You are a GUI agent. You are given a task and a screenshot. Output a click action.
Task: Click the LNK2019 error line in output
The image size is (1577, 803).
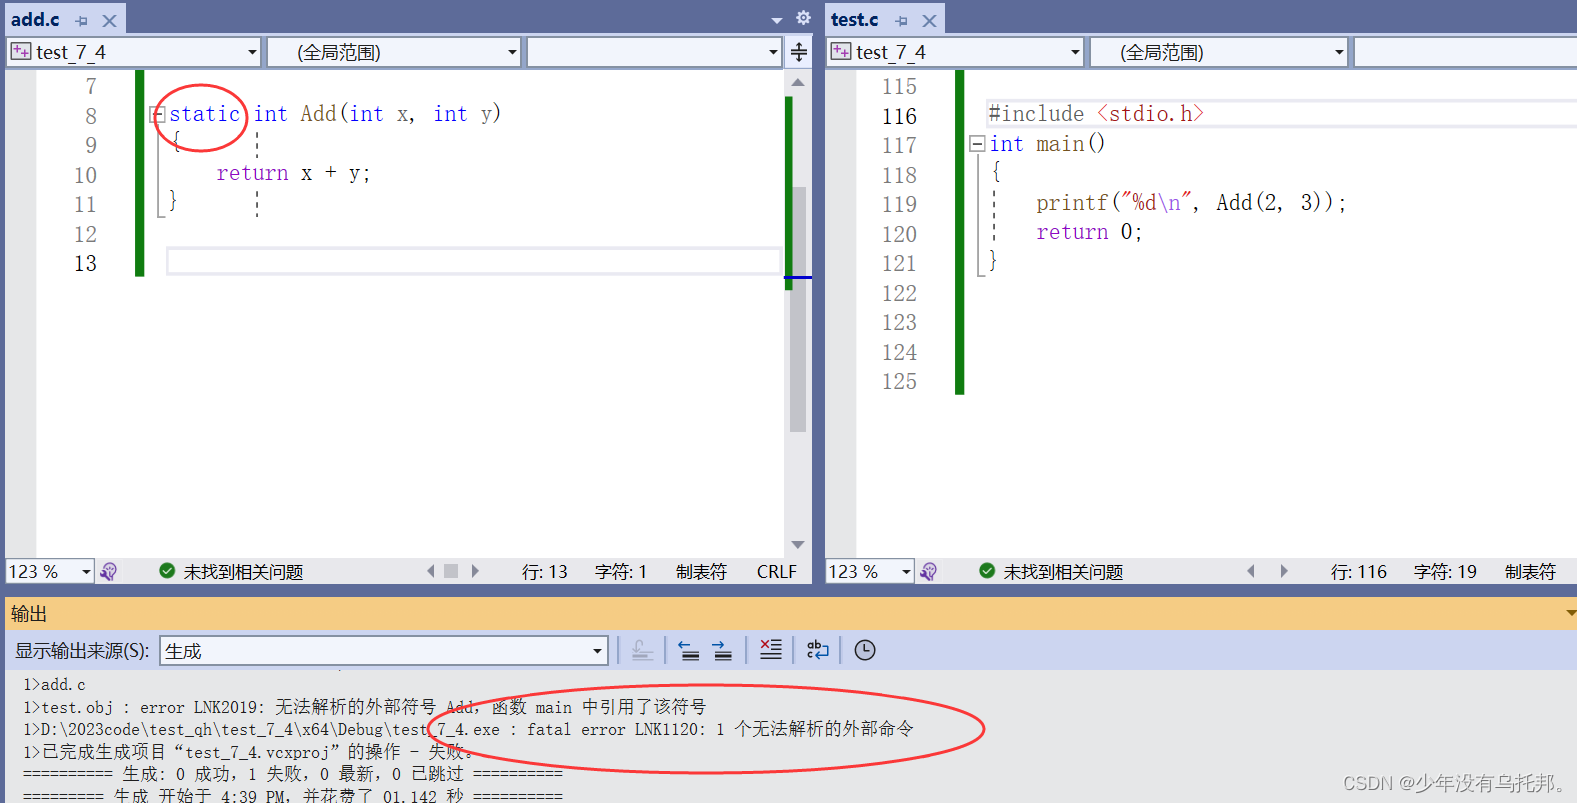pos(364,707)
